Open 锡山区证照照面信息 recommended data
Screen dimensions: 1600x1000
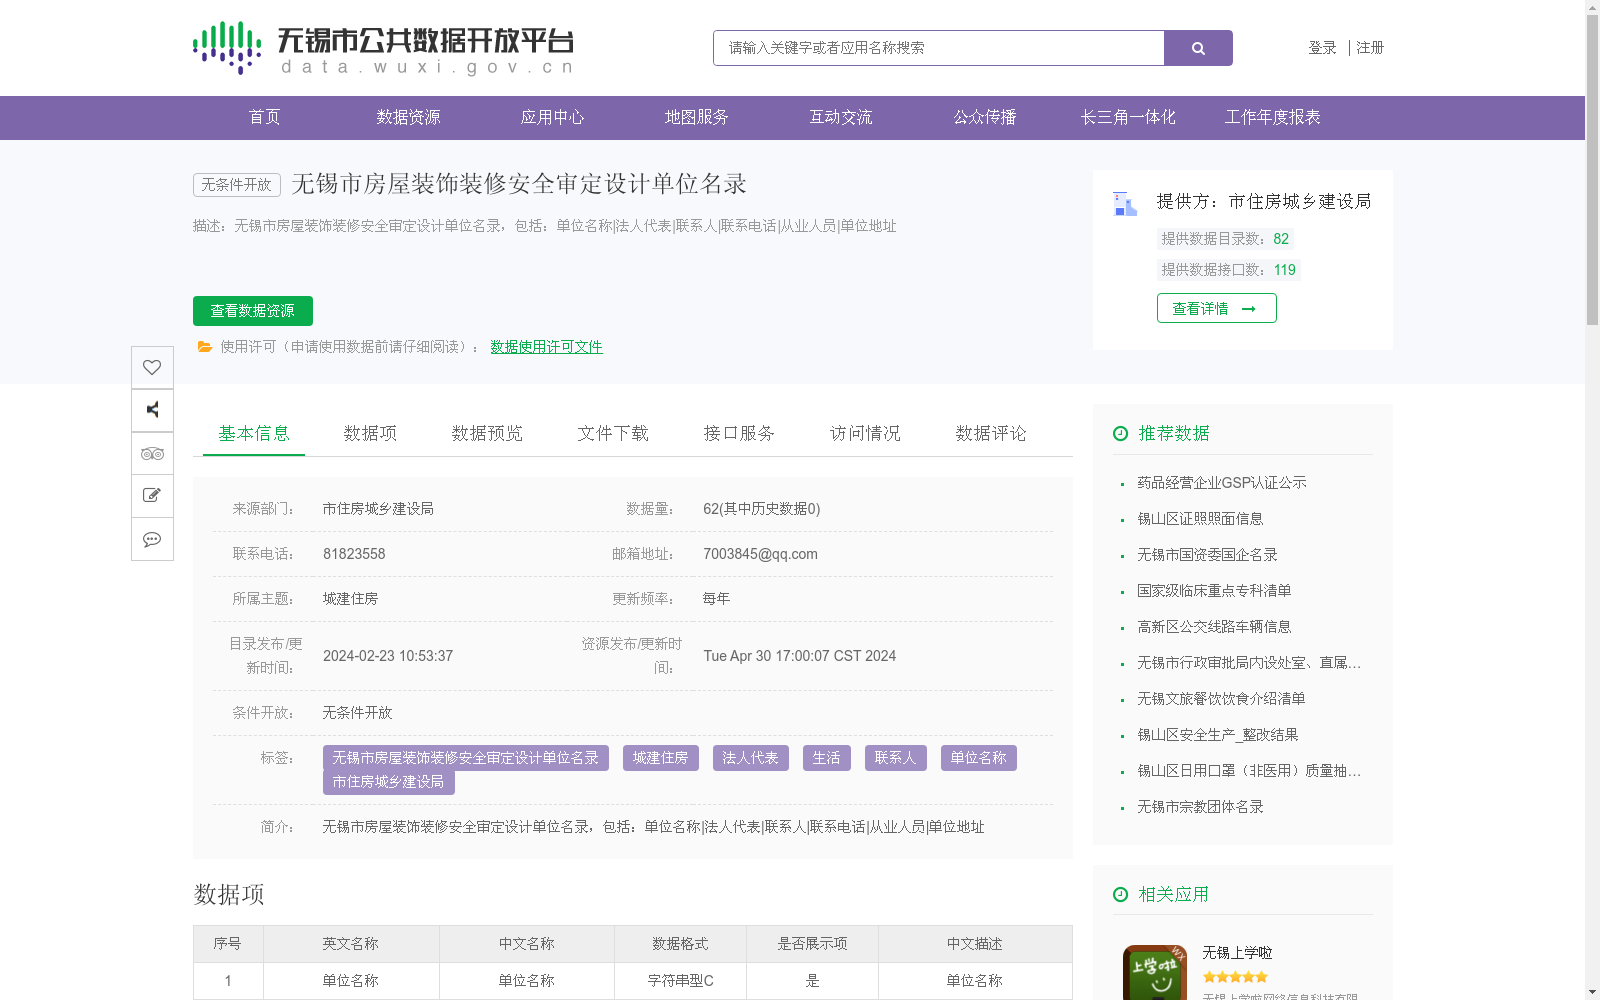[x=1200, y=519]
